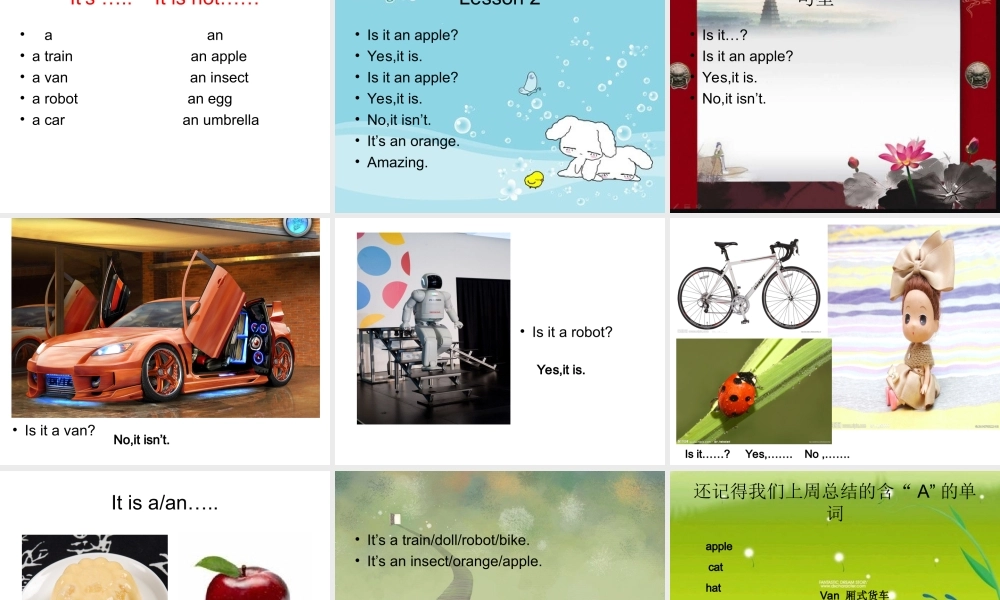
Task: Click the "an umbrella" entry
Action: 221,120
